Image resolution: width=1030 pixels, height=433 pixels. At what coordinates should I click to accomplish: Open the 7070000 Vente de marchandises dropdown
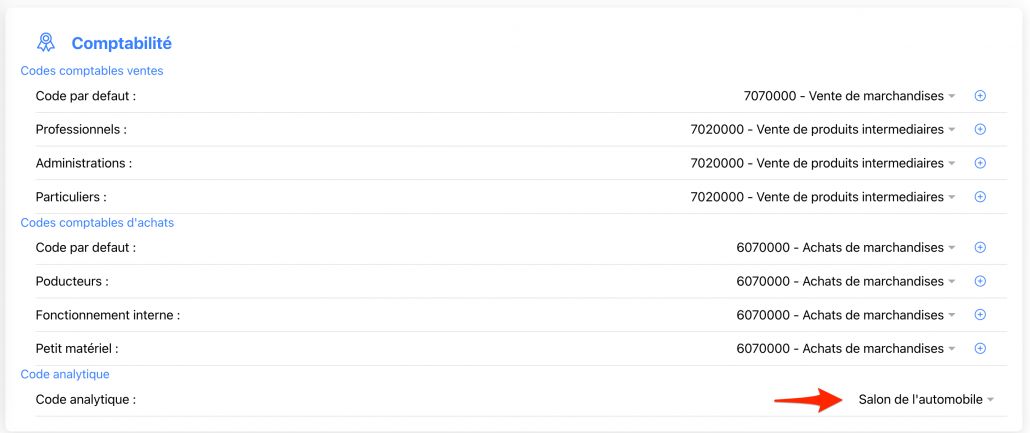850,96
